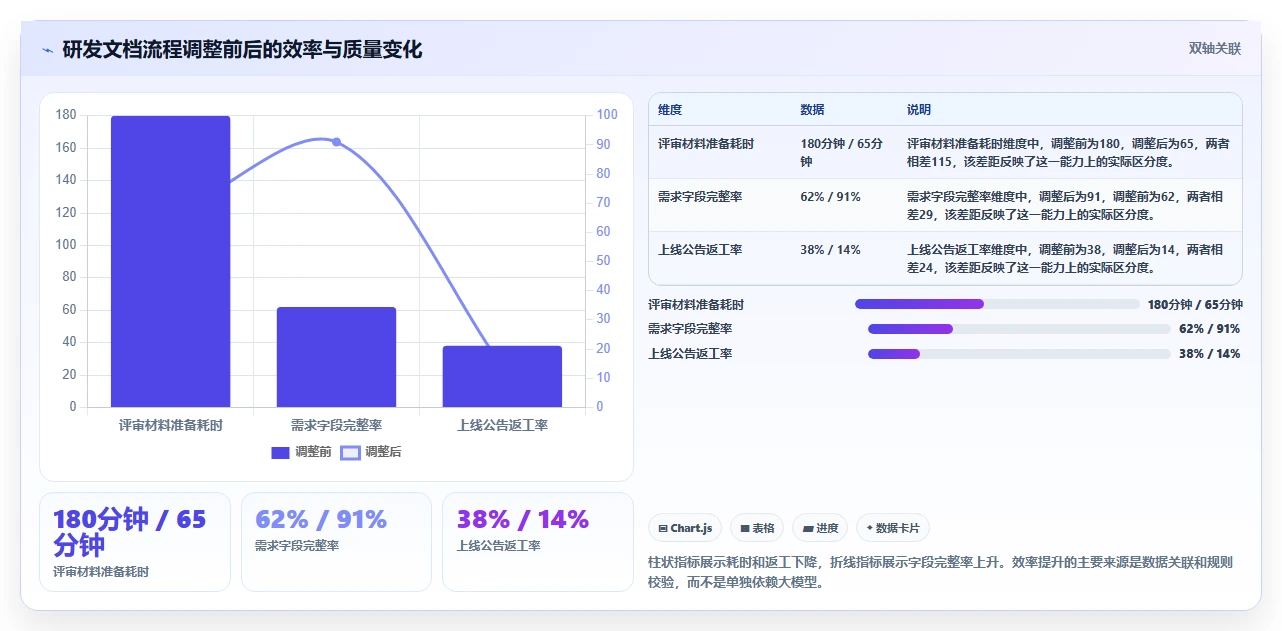
Task: Click the 数据卡片 tag chip
Action: tap(893, 528)
